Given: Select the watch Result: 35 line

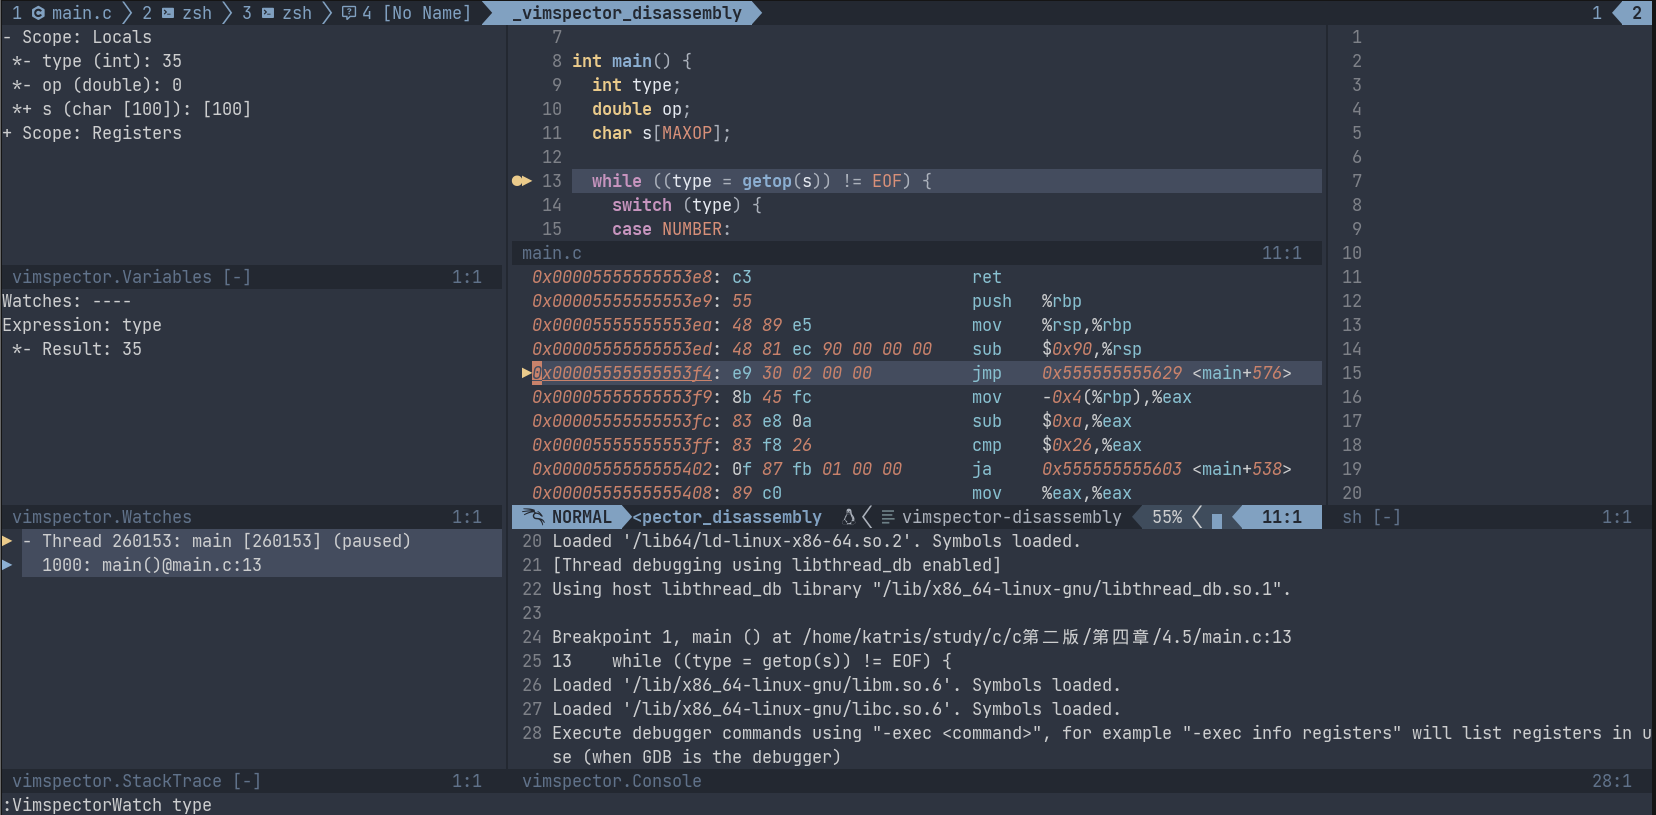Looking at the screenshot, I should pyautogui.click(x=77, y=349).
